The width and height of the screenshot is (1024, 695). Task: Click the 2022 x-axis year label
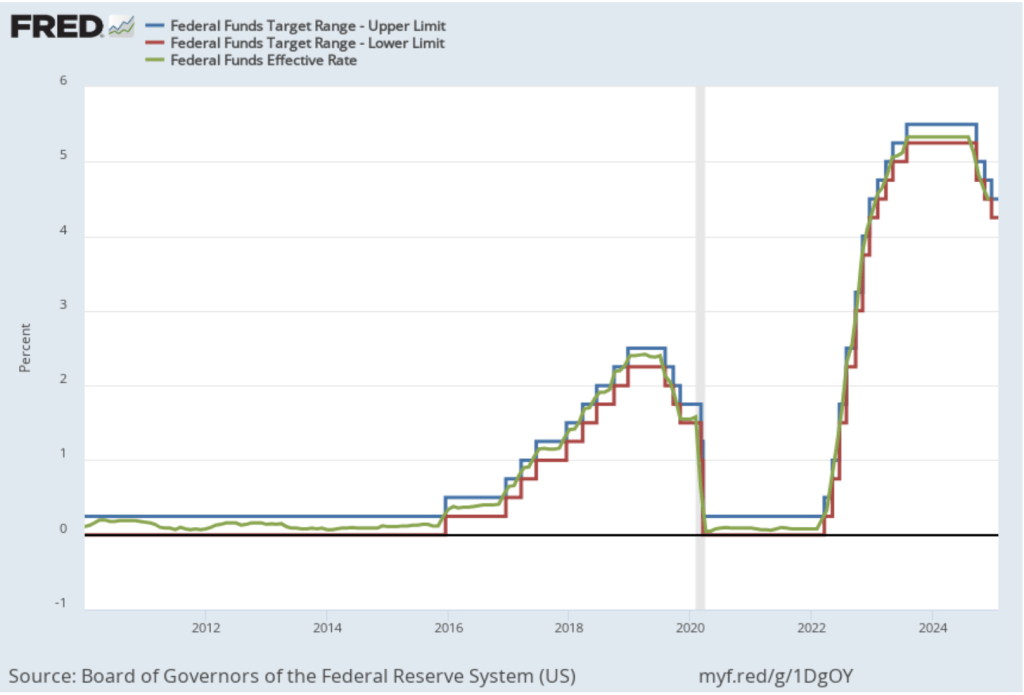click(811, 628)
